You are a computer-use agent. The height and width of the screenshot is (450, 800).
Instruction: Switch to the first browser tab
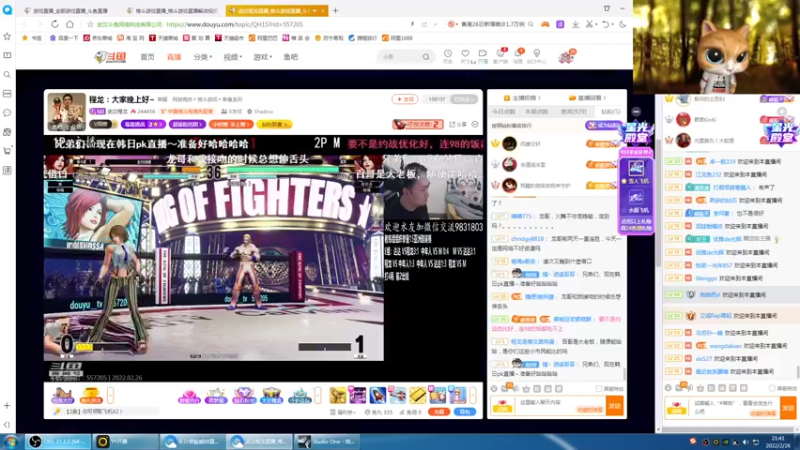(x=67, y=10)
